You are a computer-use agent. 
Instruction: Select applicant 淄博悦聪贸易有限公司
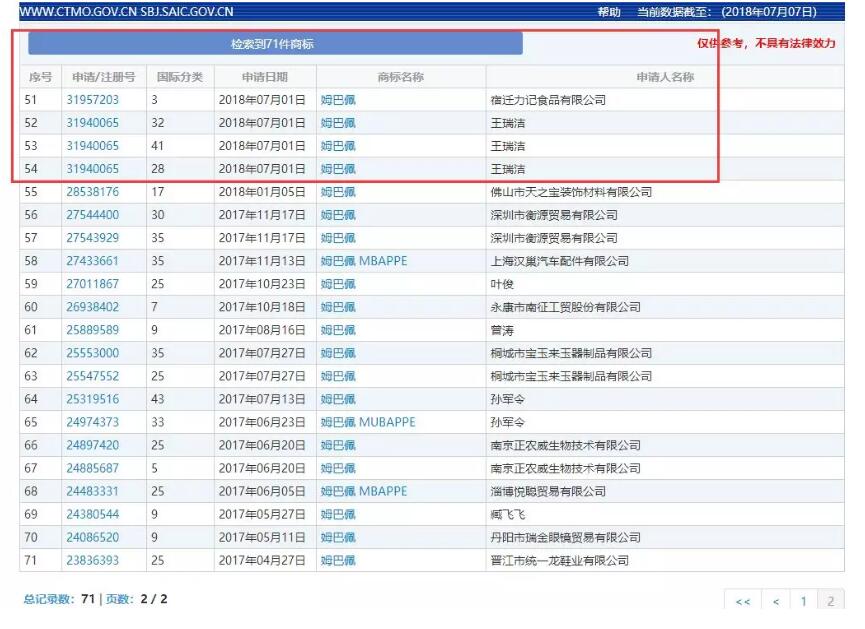[x=548, y=491]
